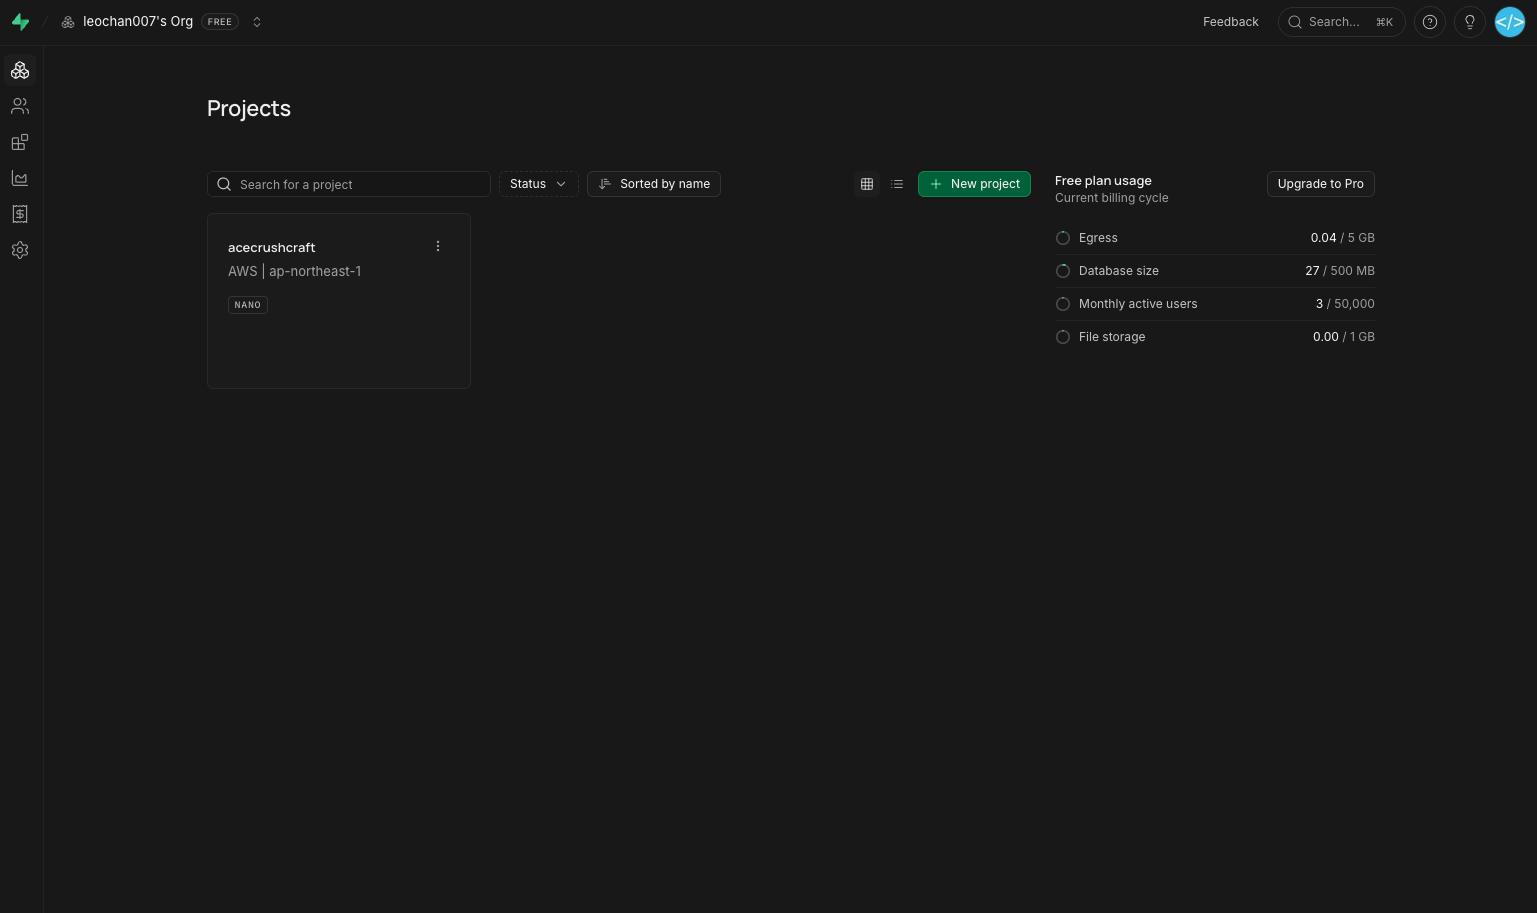Open the Projects sidebar icon
The image size is (1537, 913).
pyautogui.click(x=20, y=70)
